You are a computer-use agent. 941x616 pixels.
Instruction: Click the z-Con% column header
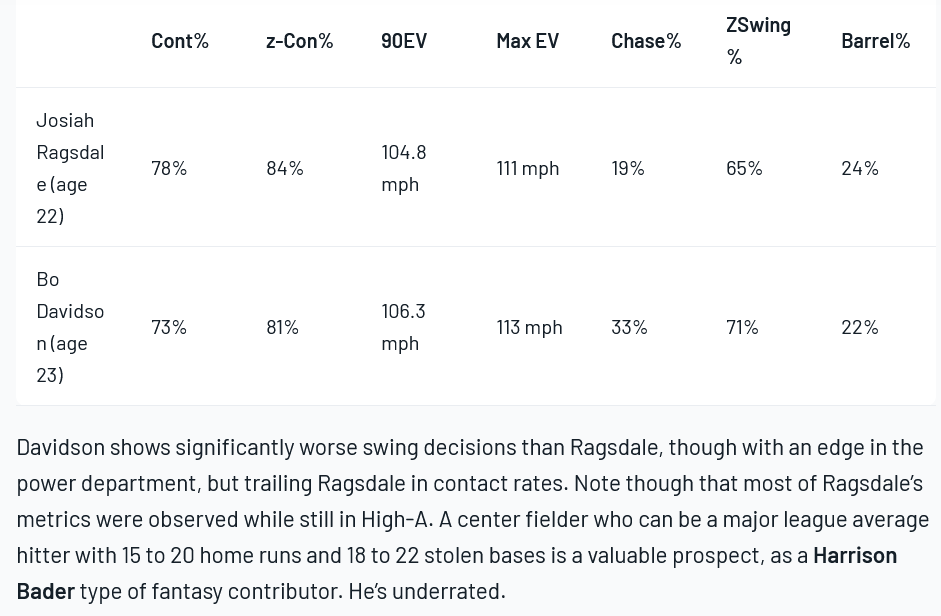tap(299, 41)
